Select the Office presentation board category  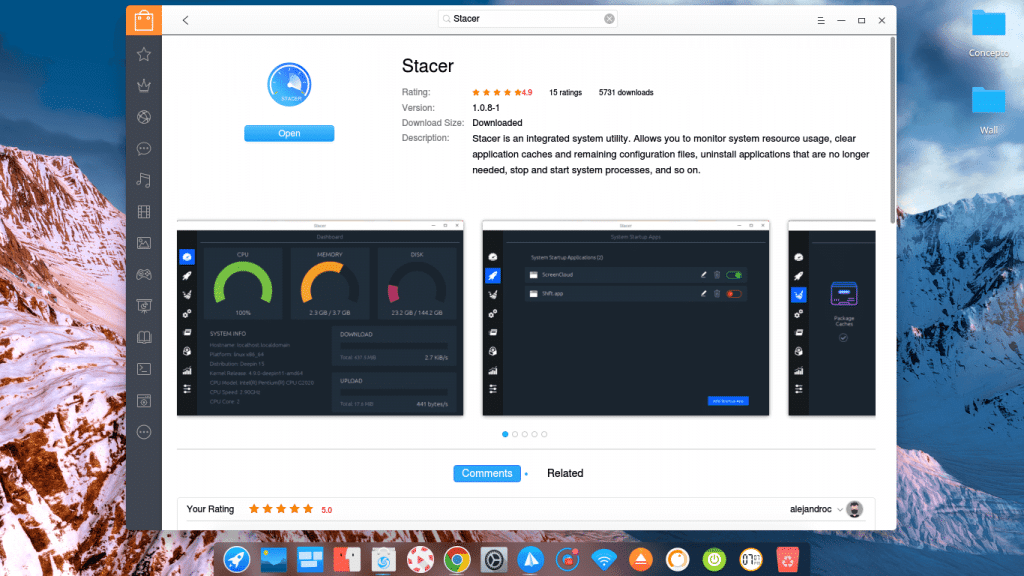(144, 306)
